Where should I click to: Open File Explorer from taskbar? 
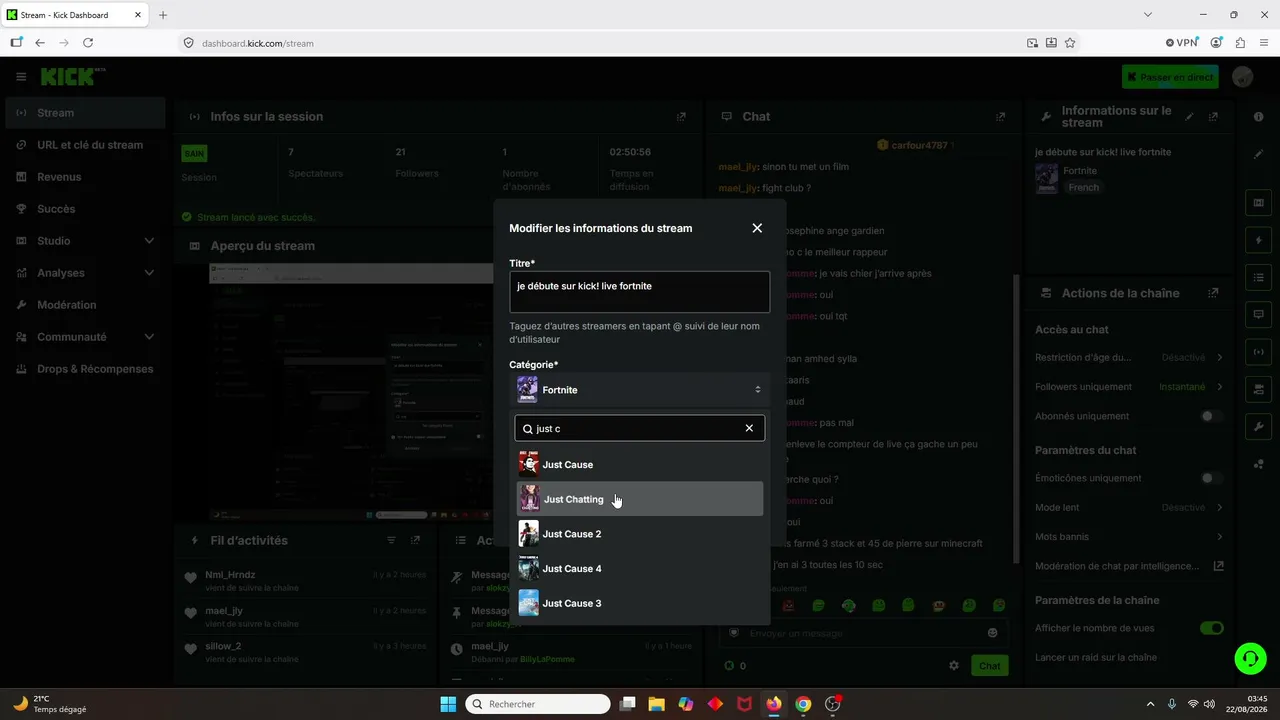pyautogui.click(x=657, y=704)
